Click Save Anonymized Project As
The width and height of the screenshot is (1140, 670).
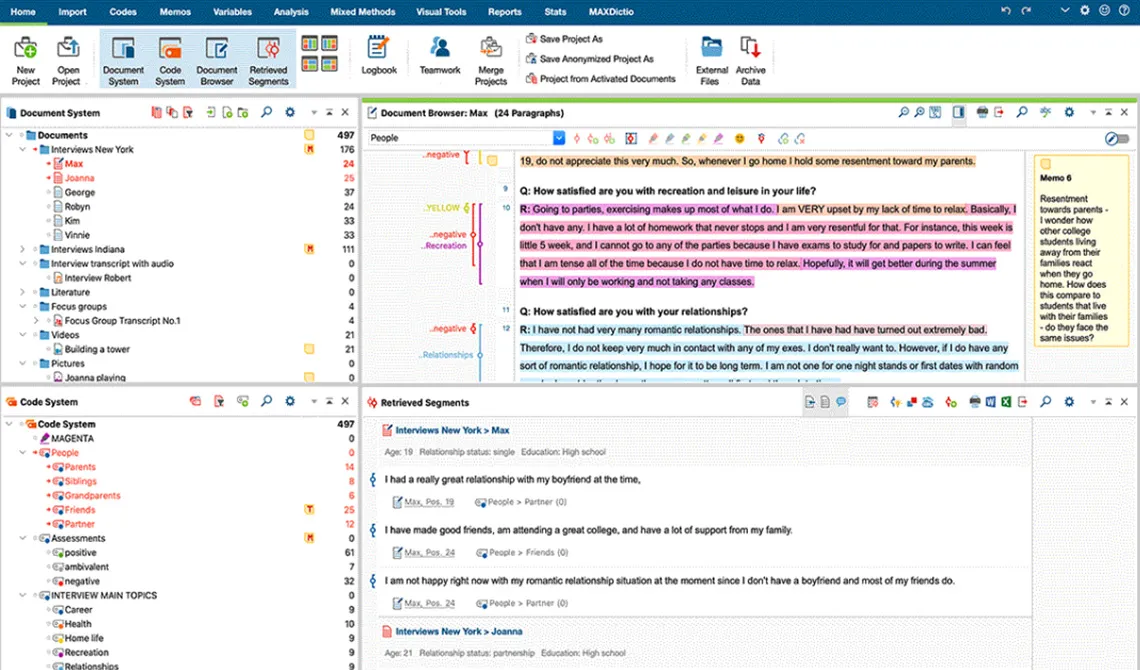[590, 59]
